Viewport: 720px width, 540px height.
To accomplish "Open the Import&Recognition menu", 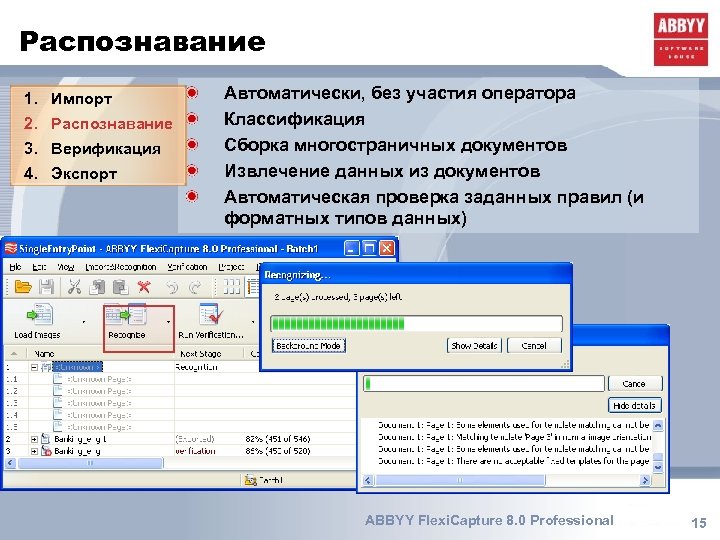I will coord(121,267).
